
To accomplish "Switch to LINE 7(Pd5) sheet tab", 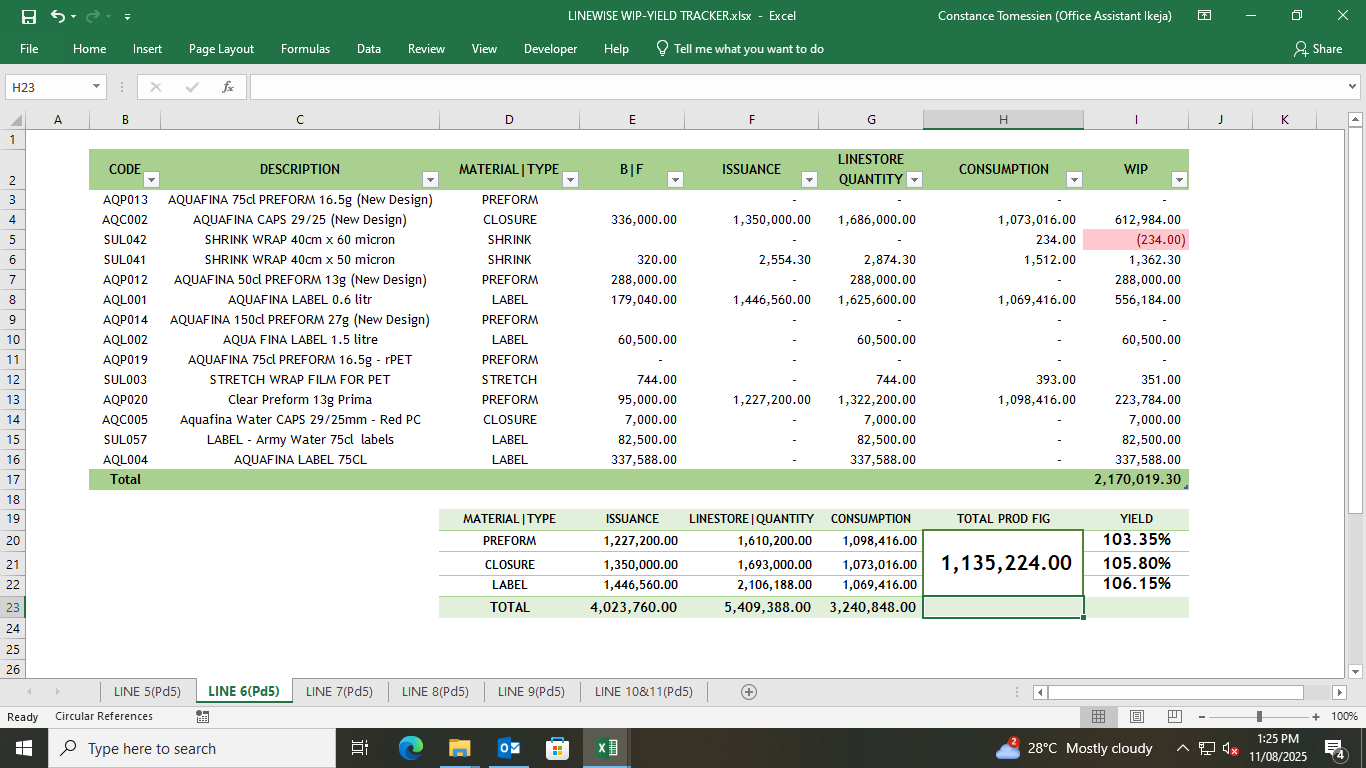I will pyautogui.click(x=339, y=692).
